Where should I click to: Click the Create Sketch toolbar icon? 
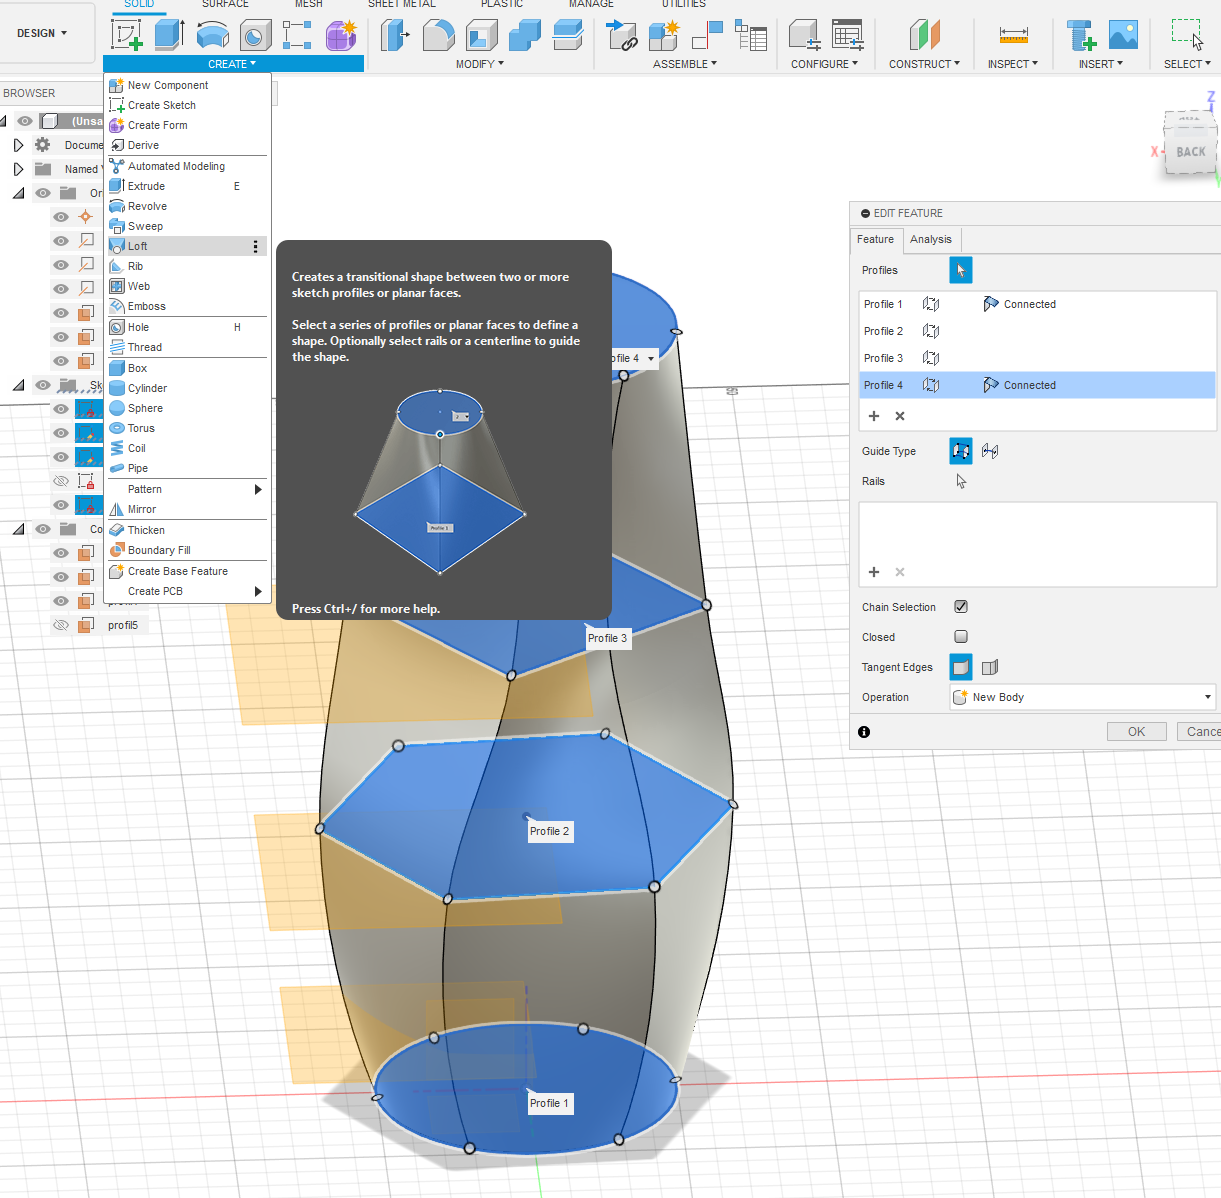tap(127, 35)
